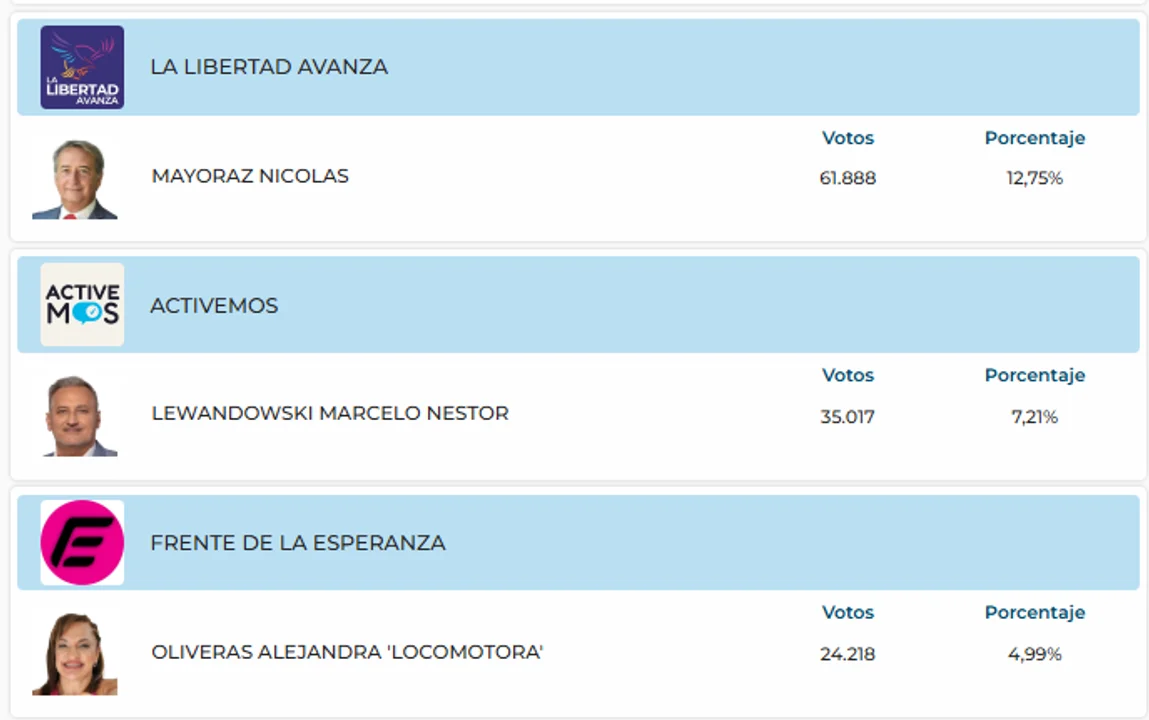Click candidate name LEWANDOWSKI MARCELO NESTOR
The width and height of the screenshot is (1149, 720).
point(330,413)
